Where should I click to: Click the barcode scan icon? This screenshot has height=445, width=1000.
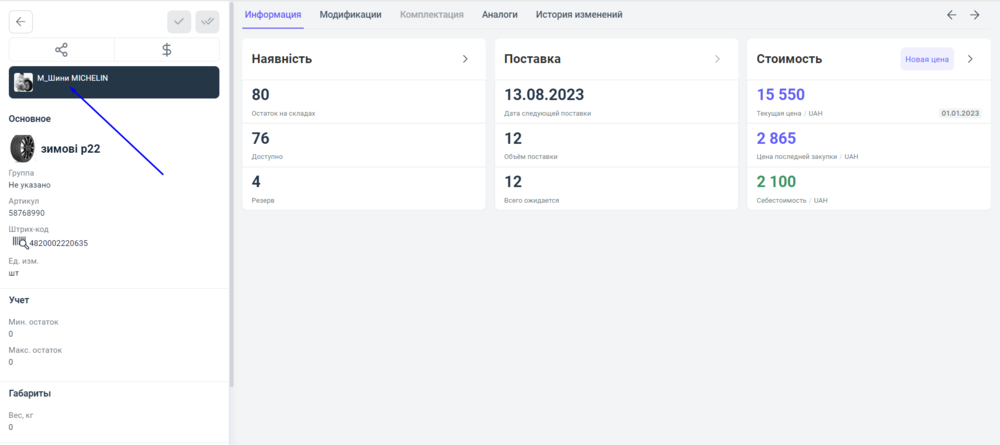tap(19, 242)
